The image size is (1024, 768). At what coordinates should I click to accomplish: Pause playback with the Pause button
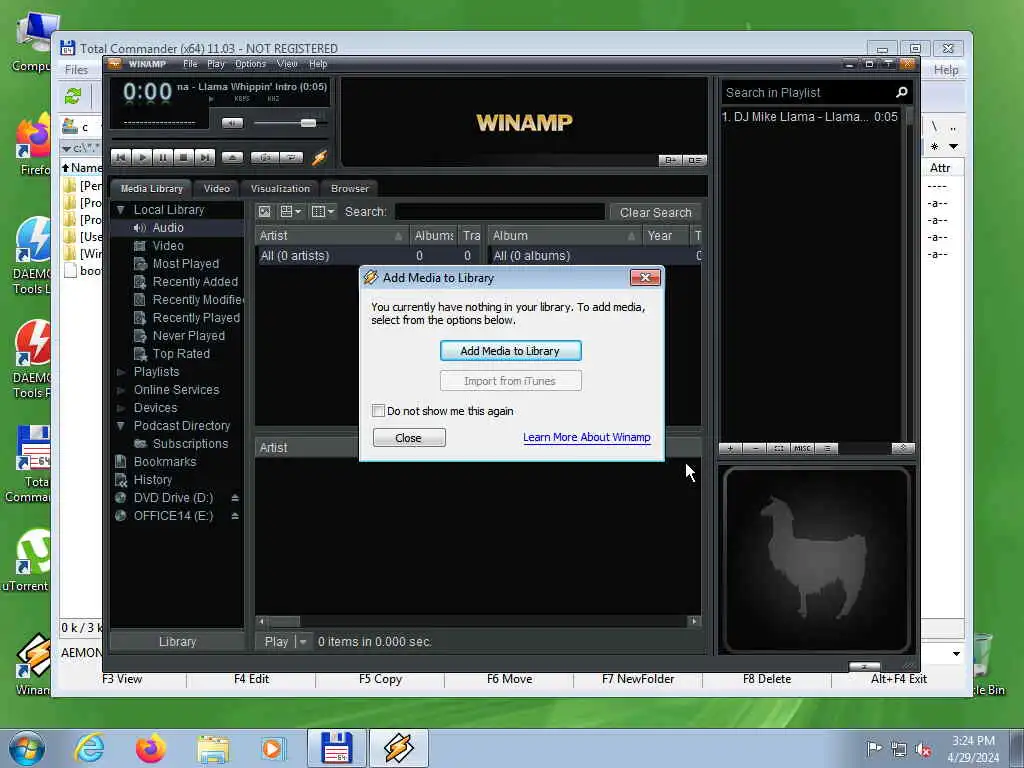click(x=163, y=157)
